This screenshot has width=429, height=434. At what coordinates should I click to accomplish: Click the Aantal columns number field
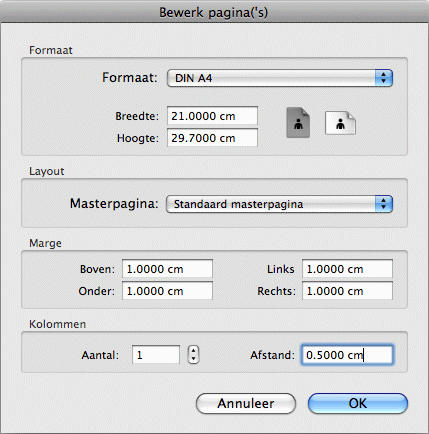156,354
